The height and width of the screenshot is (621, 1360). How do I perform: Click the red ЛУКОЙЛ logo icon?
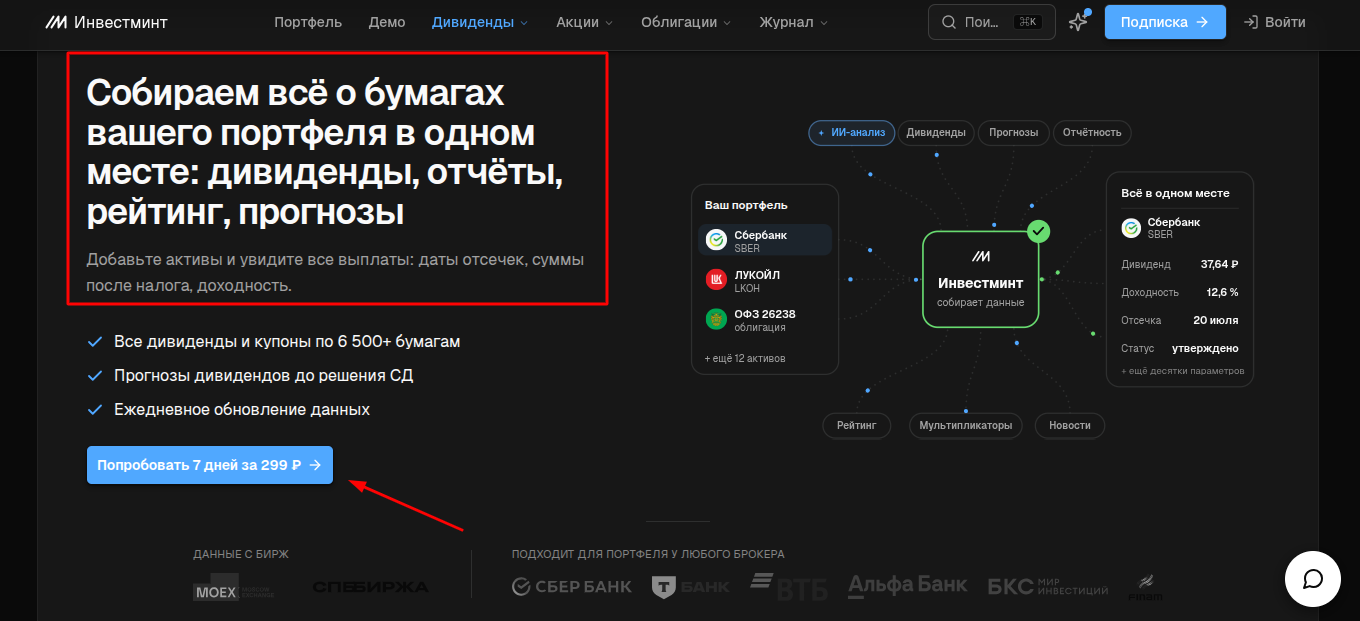[x=716, y=280]
